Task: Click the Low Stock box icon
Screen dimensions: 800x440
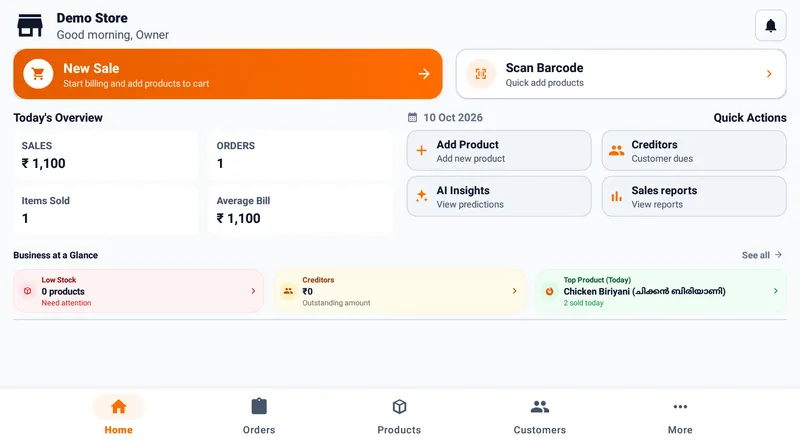Action: point(28,291)
